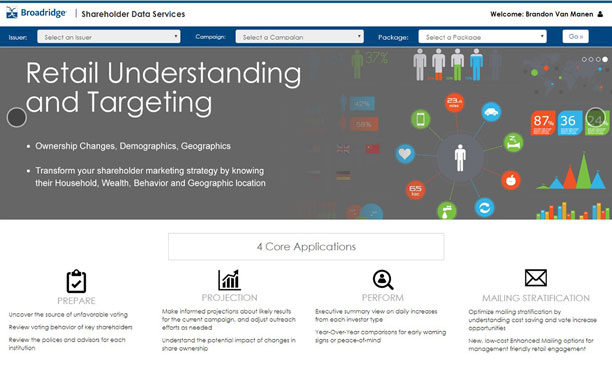Click the MAILING STRATIFICATION heading
The width and height of the screenshot is (612, 389).
tap(536, 298)
